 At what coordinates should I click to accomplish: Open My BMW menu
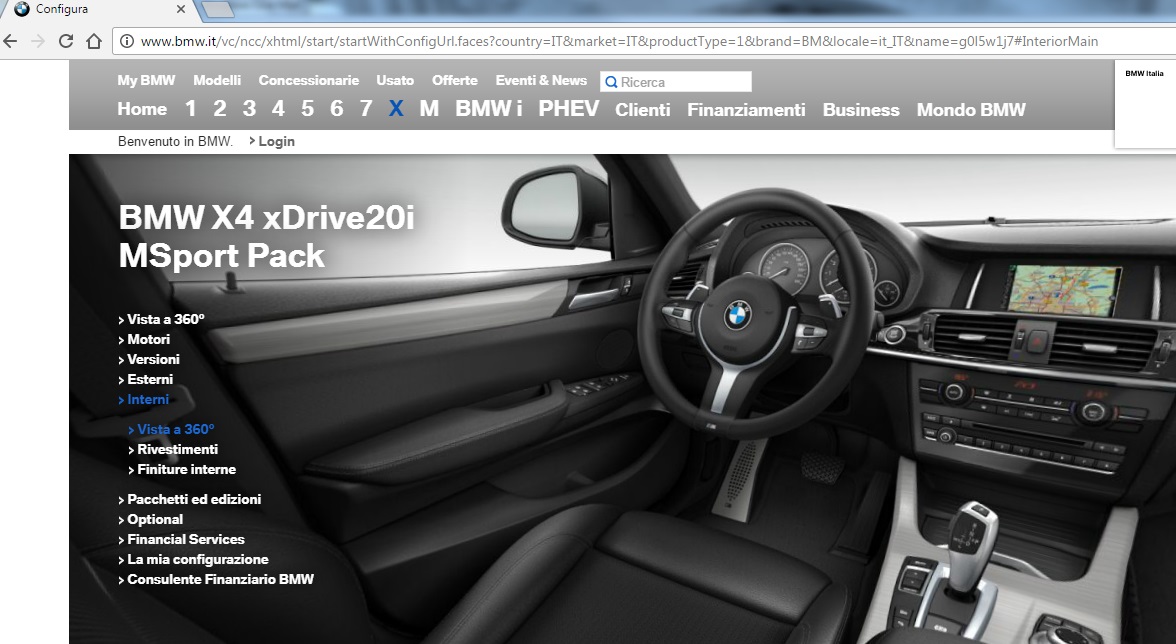coord(146,80)
